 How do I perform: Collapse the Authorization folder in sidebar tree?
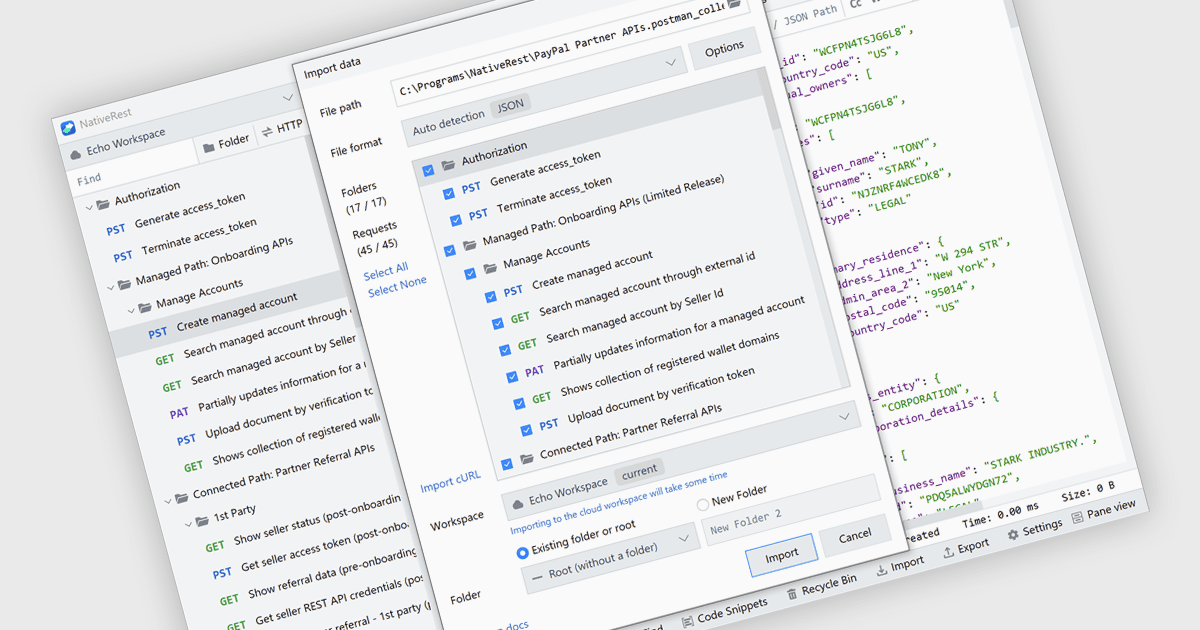(89, 206)
